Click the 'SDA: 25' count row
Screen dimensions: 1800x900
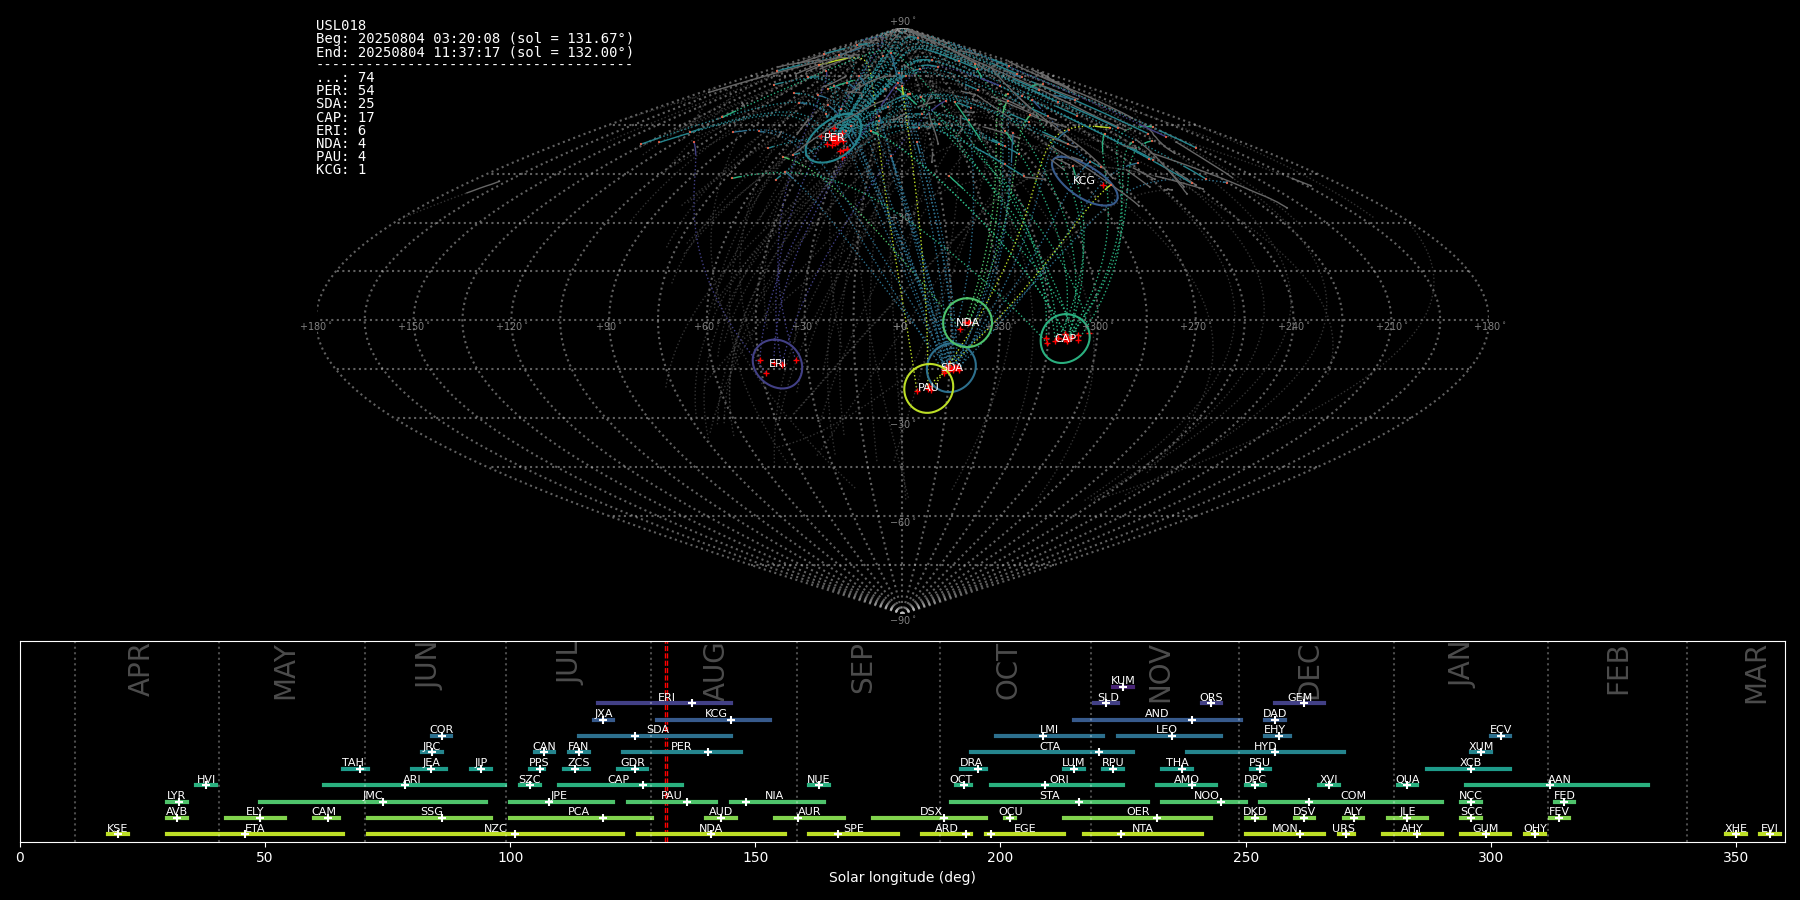(345, 104)
